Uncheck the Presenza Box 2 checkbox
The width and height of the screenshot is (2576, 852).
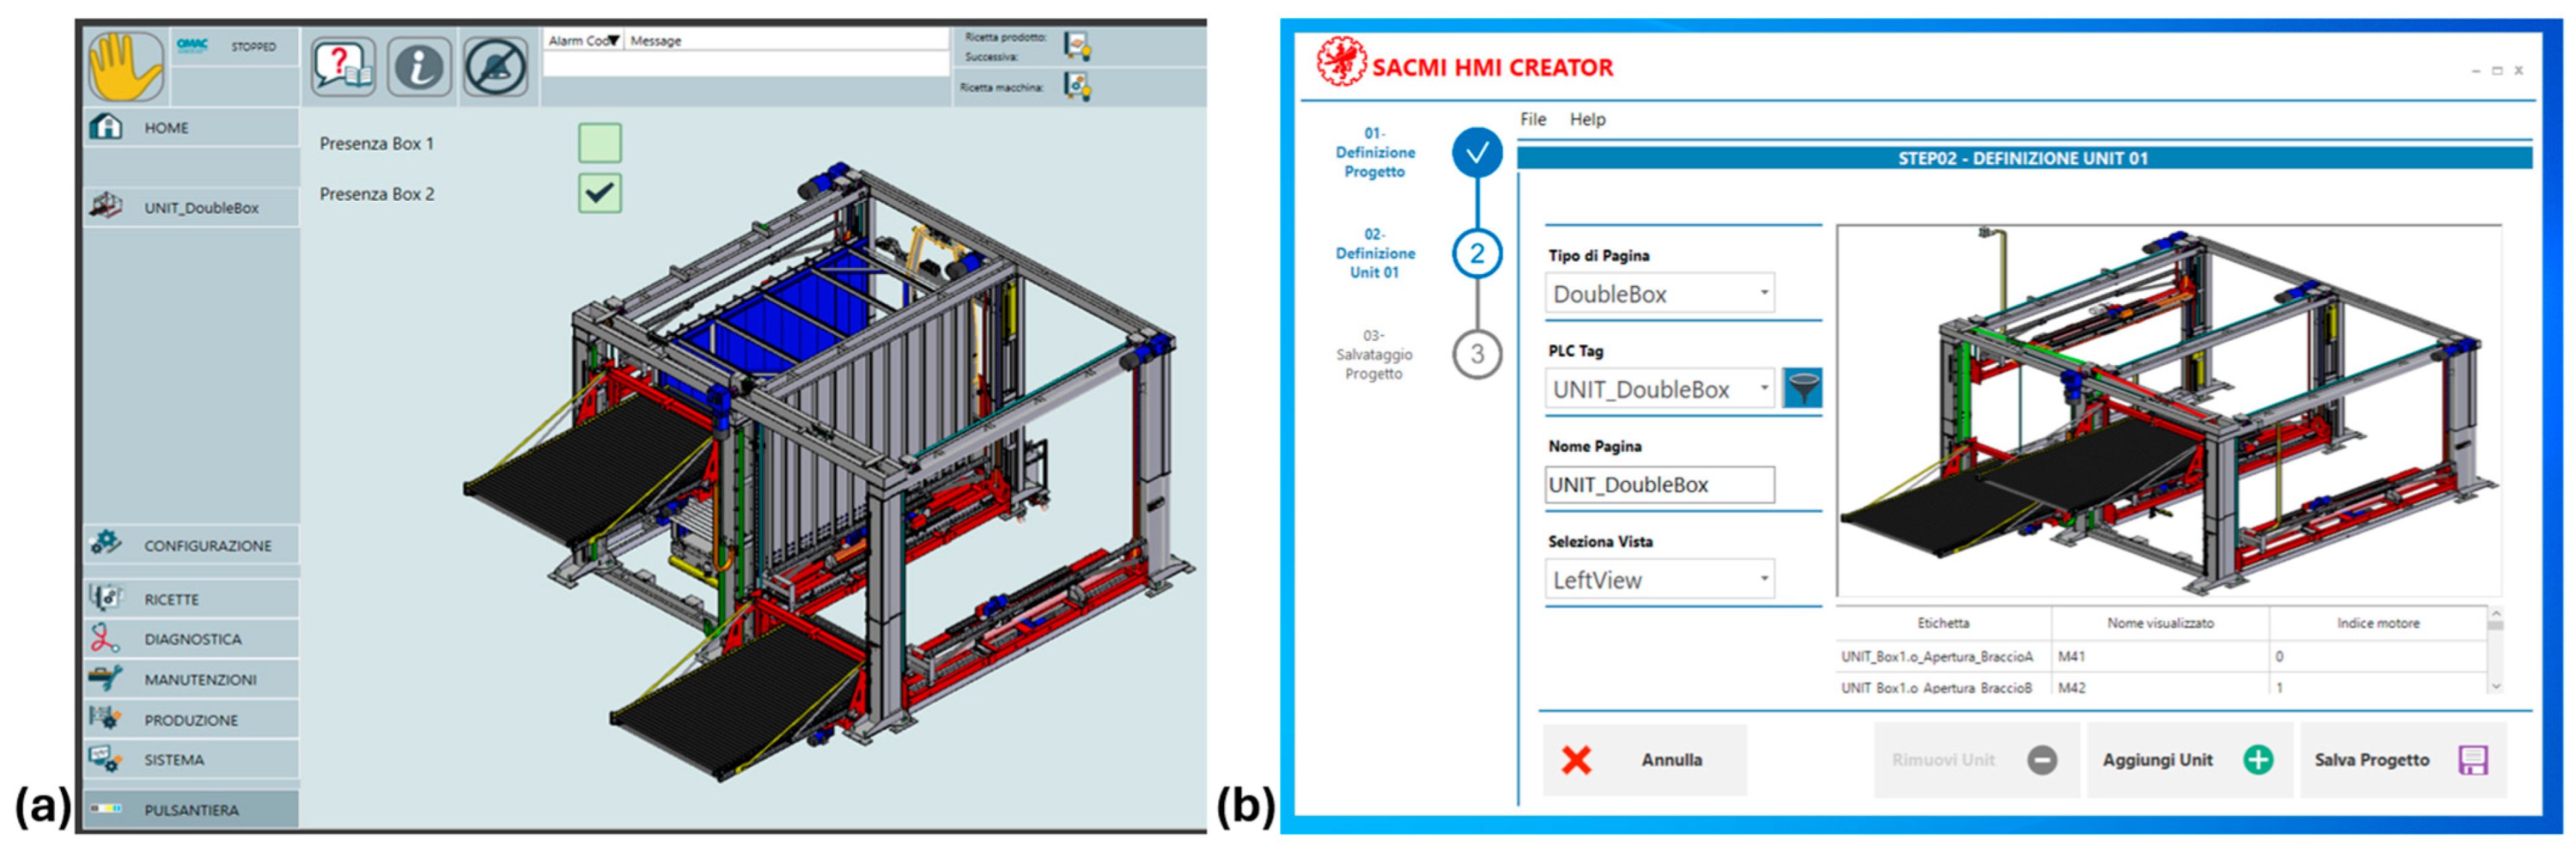tap(599, 193)
